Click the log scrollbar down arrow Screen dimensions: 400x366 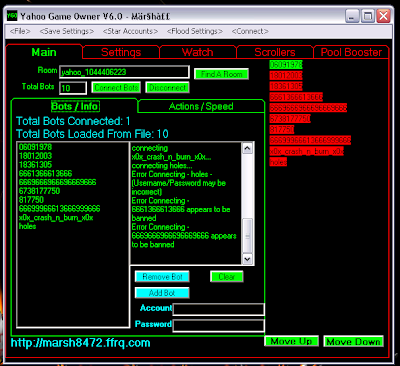coord(247,259)
